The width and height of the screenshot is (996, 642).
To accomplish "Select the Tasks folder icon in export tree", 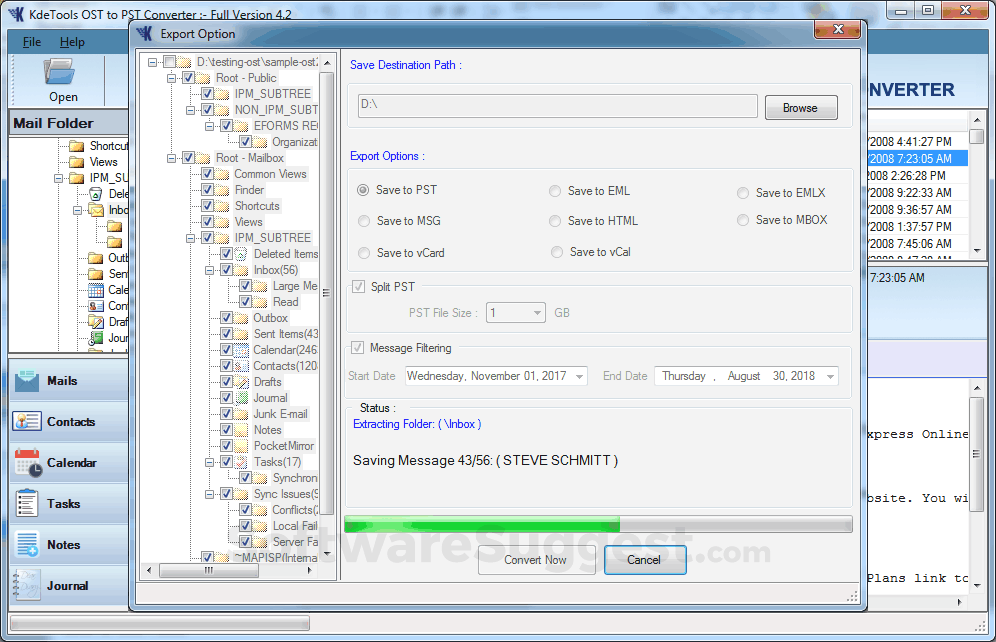I will click(241, 462).
